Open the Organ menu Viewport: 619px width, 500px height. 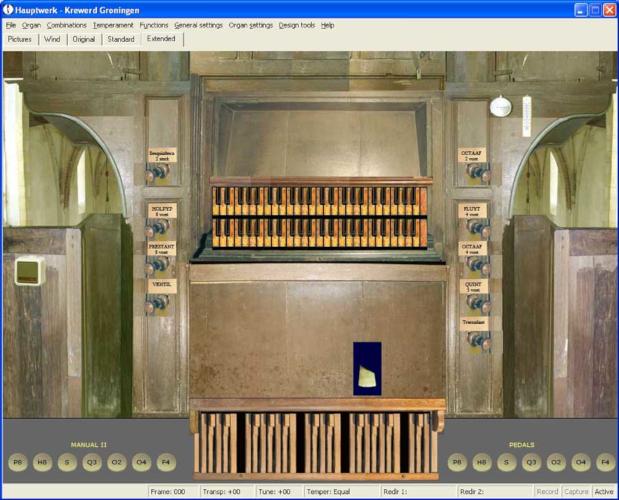(31, 25)
